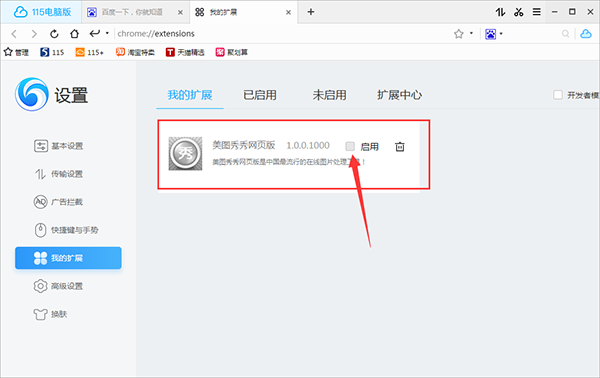Enable the 美图秀秀网页版 extension checkbox

tap(350, 146)
